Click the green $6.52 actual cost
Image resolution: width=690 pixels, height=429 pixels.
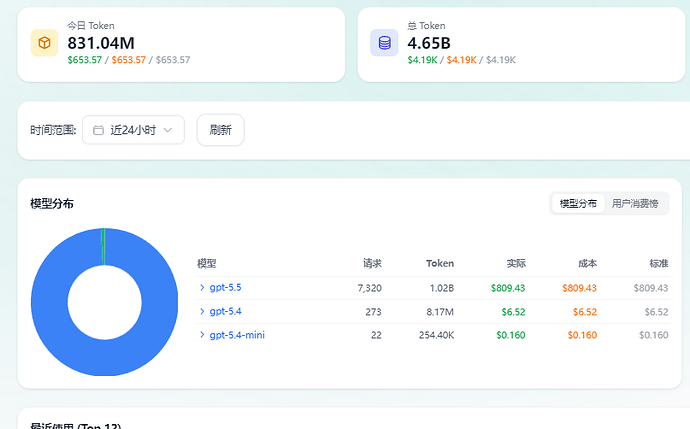click(514, 312)
